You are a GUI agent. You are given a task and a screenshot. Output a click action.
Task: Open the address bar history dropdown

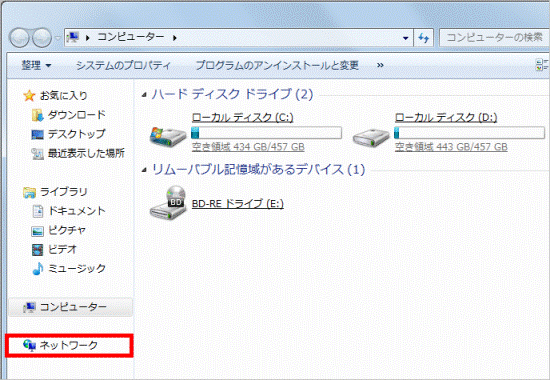405,38
